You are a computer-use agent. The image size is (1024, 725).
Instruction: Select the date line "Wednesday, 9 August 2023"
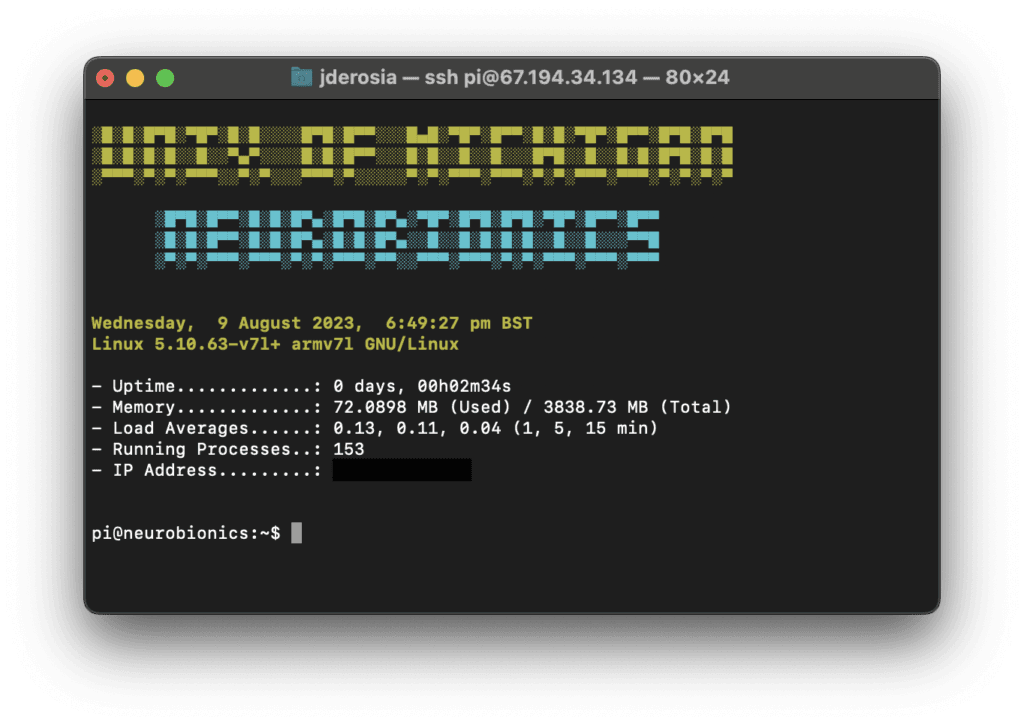tap(223, 323)
